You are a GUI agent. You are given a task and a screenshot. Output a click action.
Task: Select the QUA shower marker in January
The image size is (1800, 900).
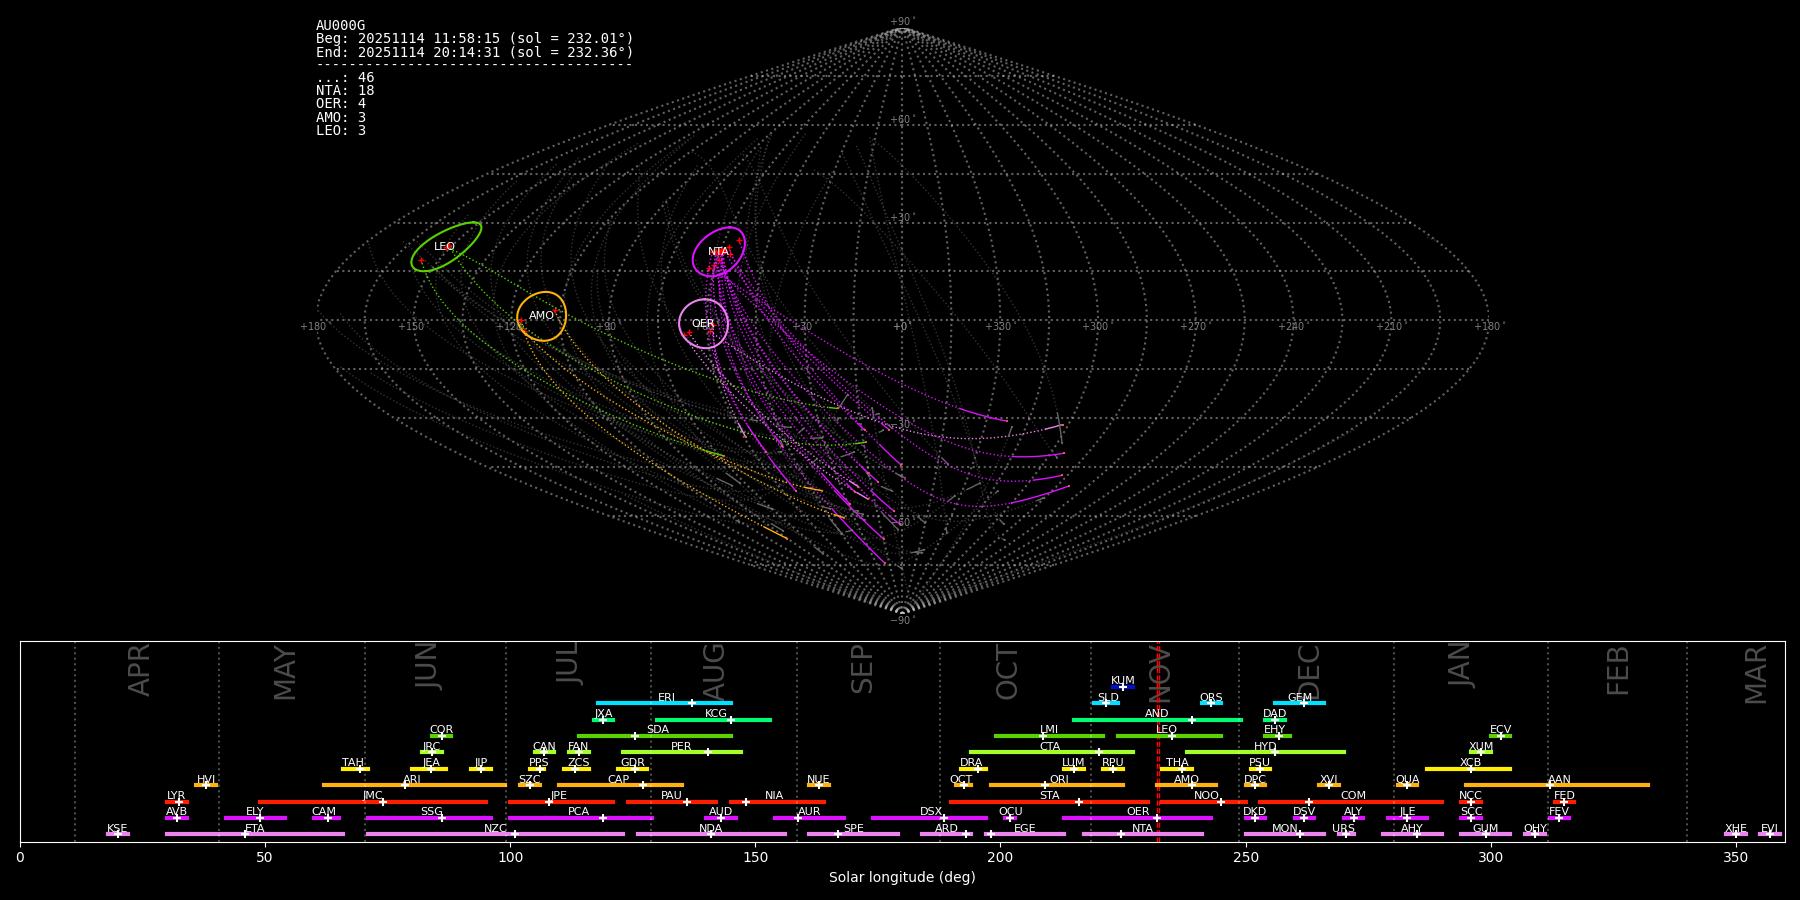[1407, 785]
